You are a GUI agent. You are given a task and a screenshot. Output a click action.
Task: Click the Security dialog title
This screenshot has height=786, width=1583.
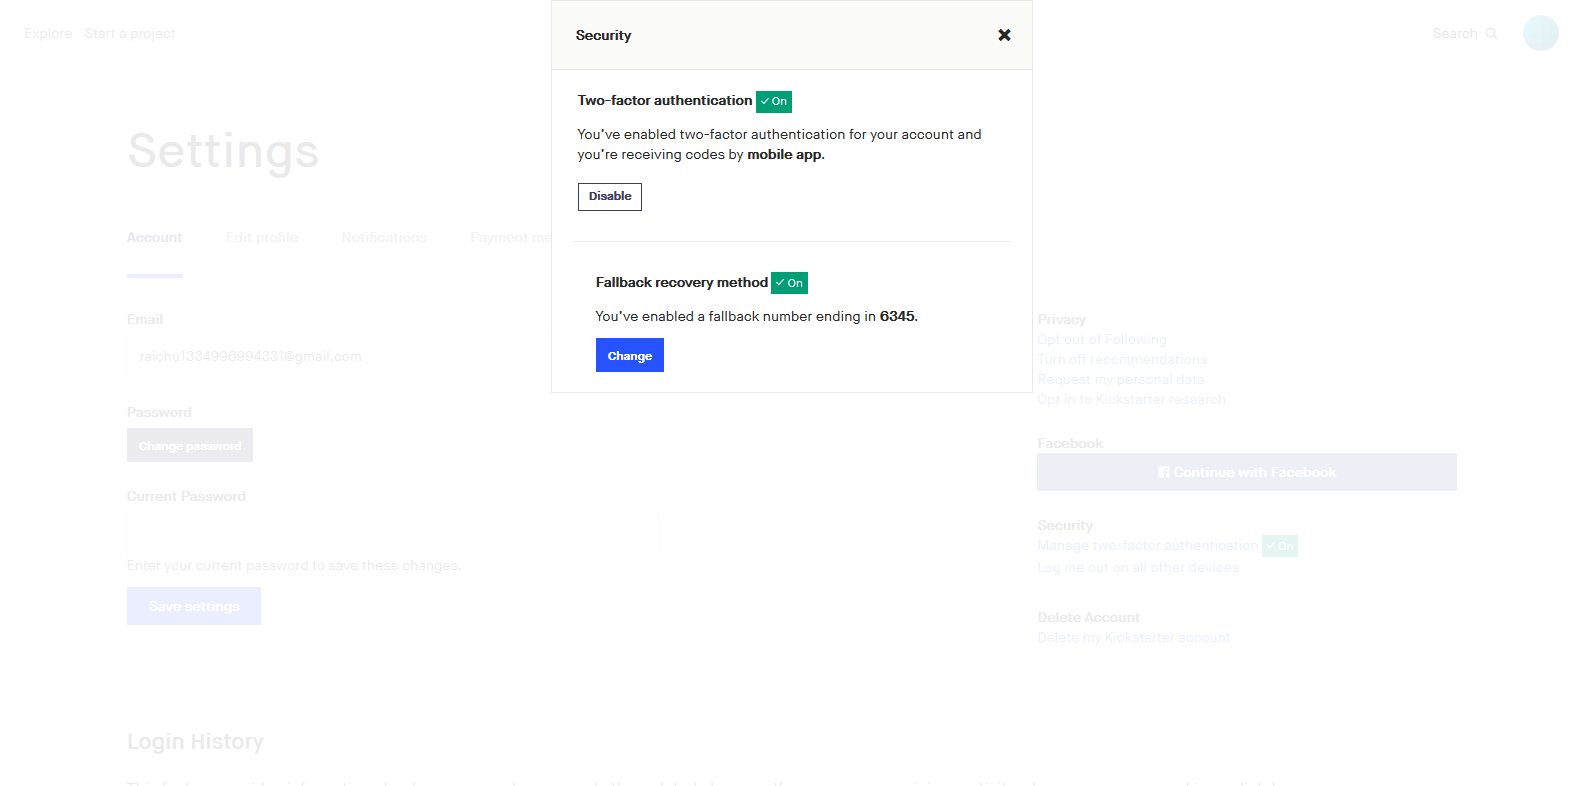coord(603,35)
